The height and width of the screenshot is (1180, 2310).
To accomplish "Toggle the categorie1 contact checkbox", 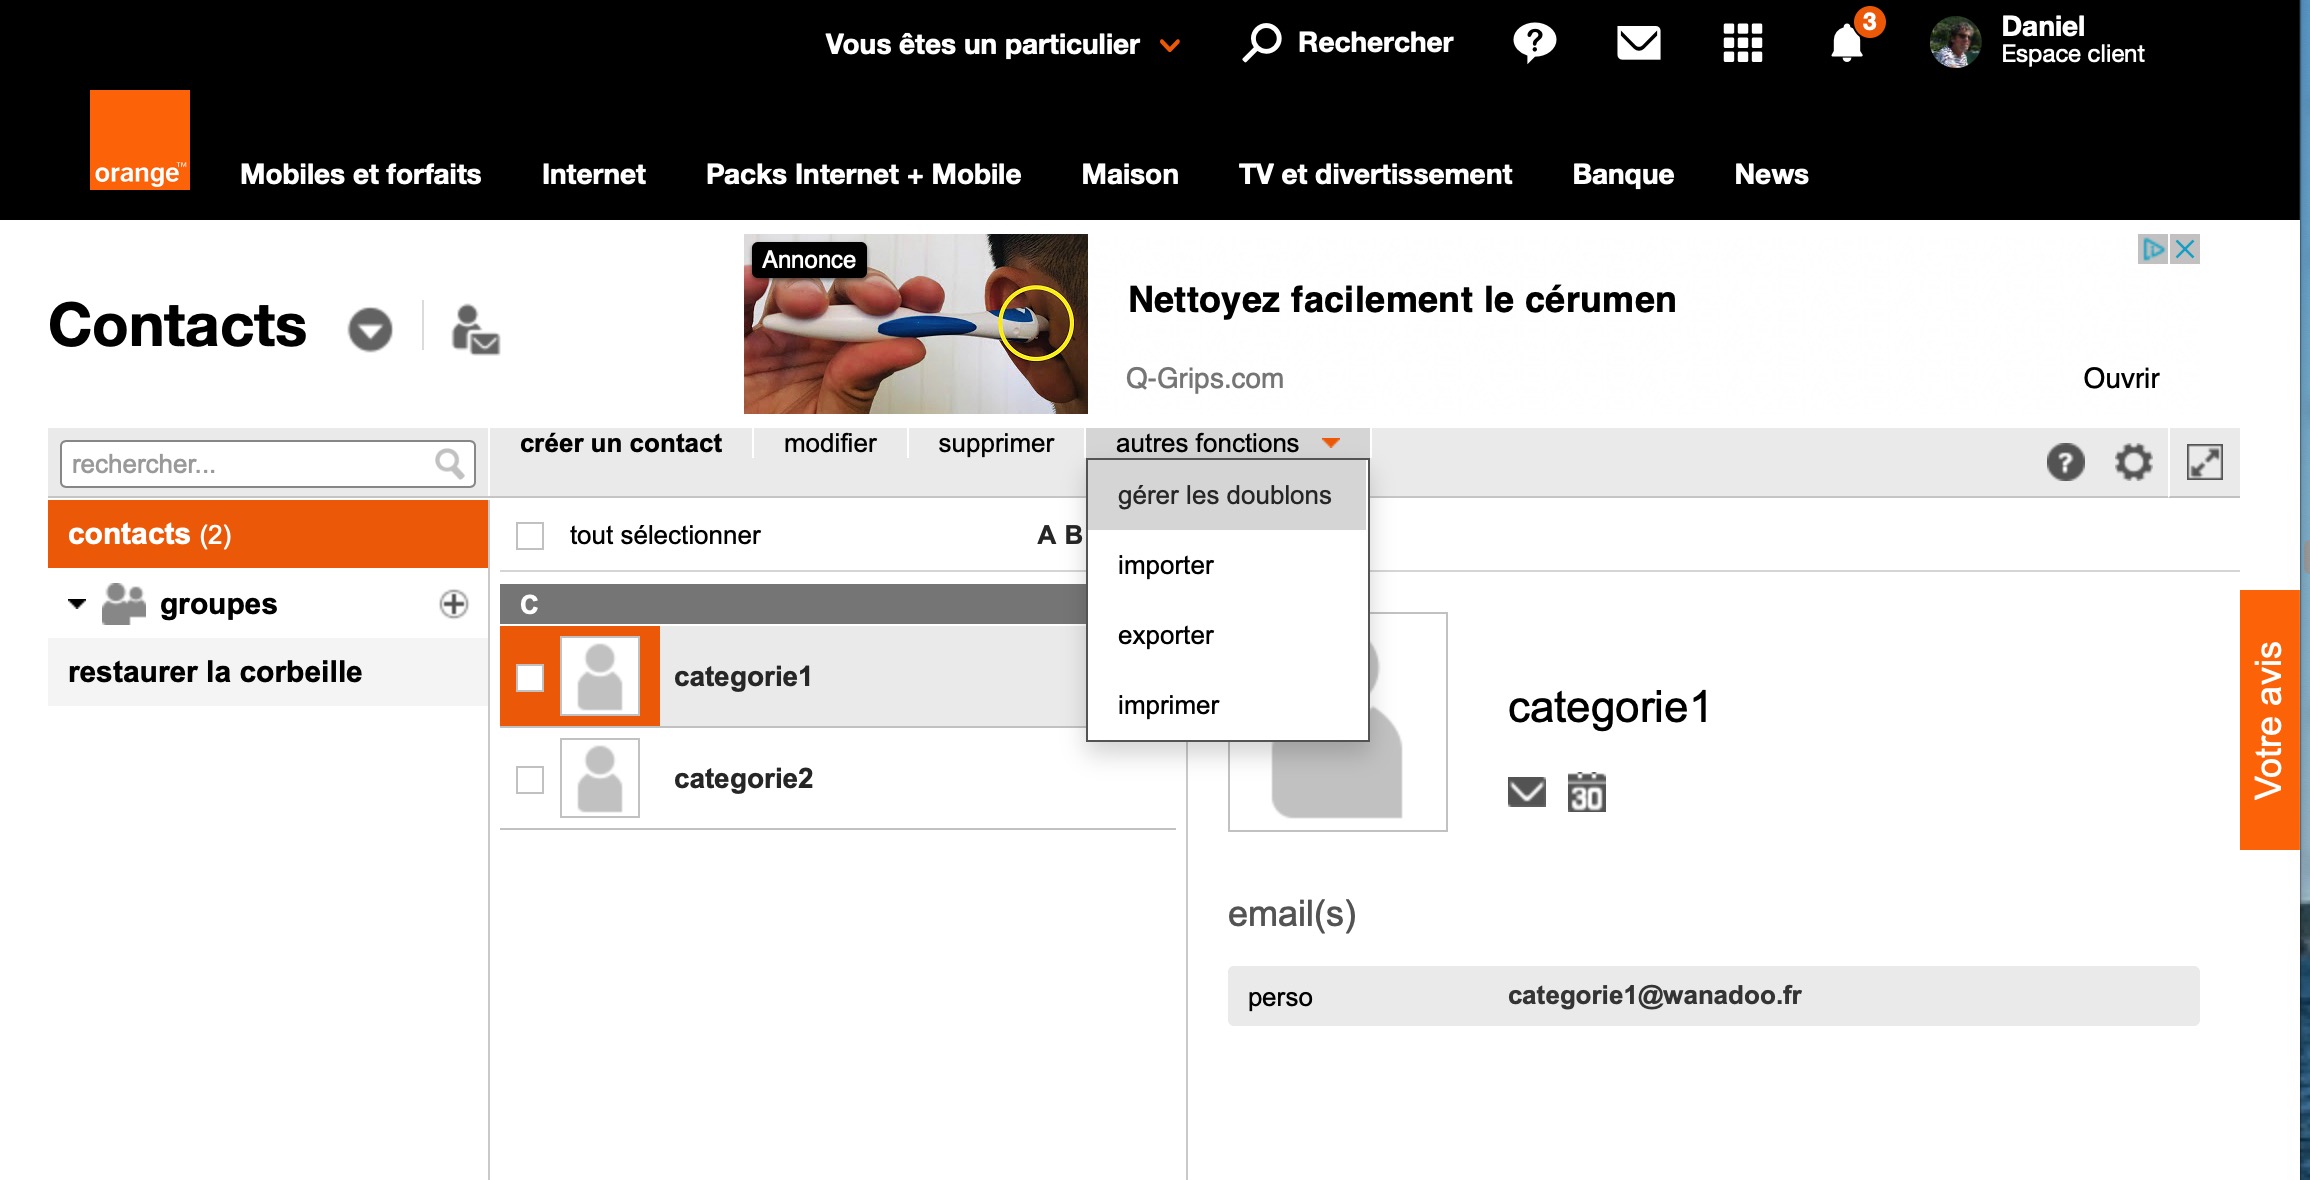I will coord(530,678).
